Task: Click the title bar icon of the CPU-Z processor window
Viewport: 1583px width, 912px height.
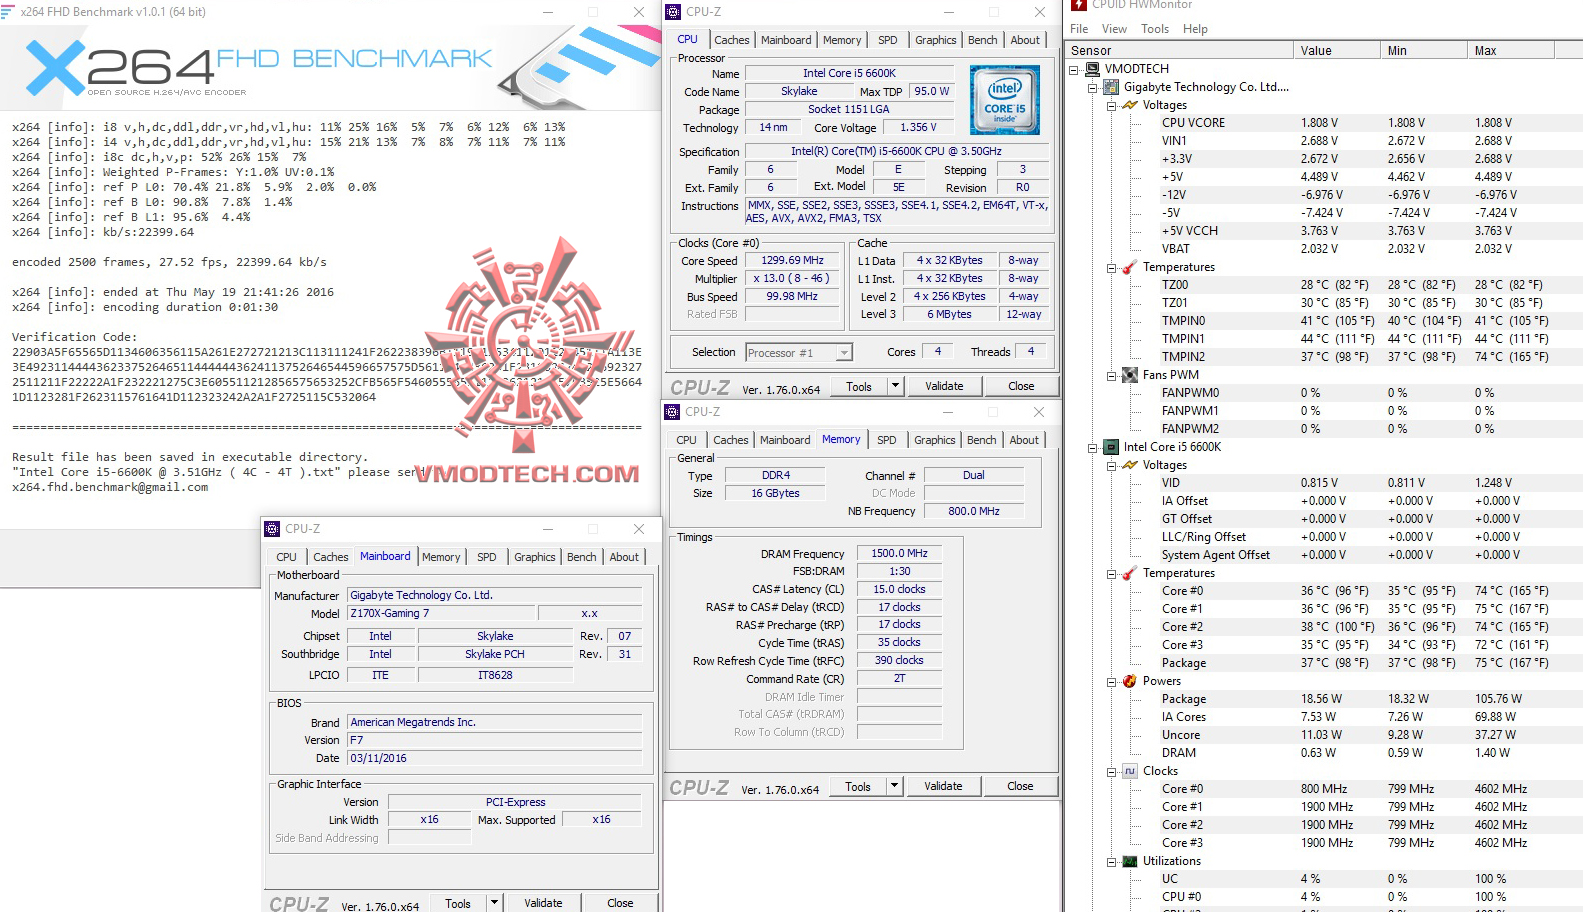Action: pos(674,12)
